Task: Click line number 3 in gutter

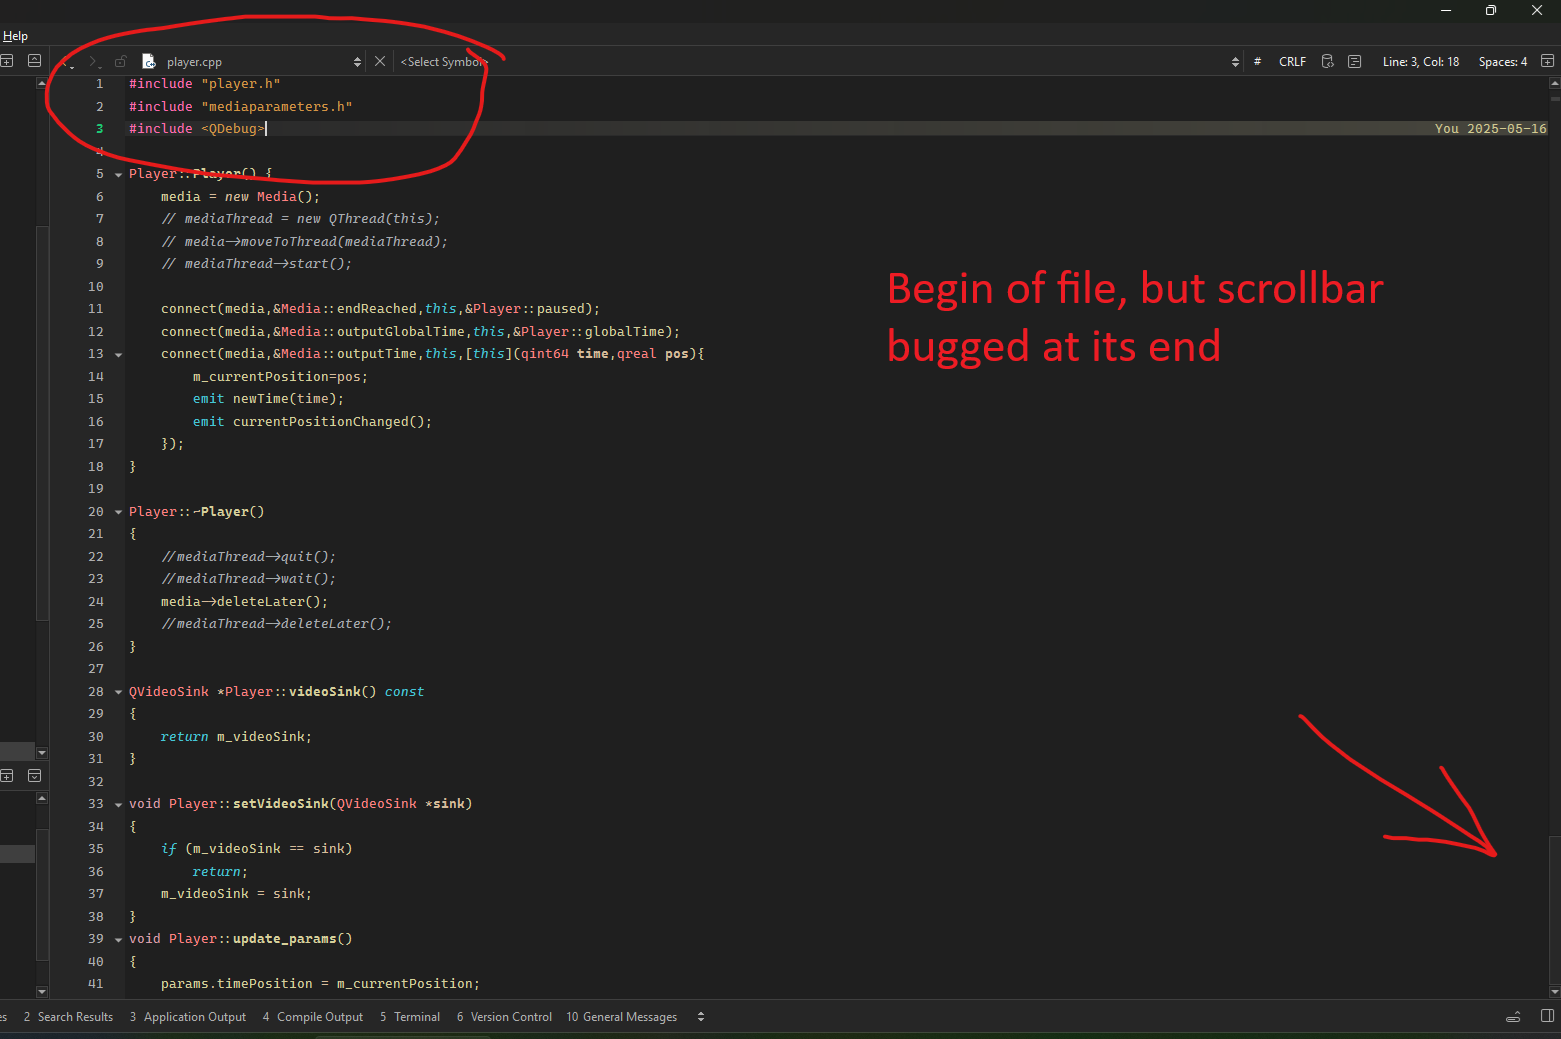Action: [99, 129]
